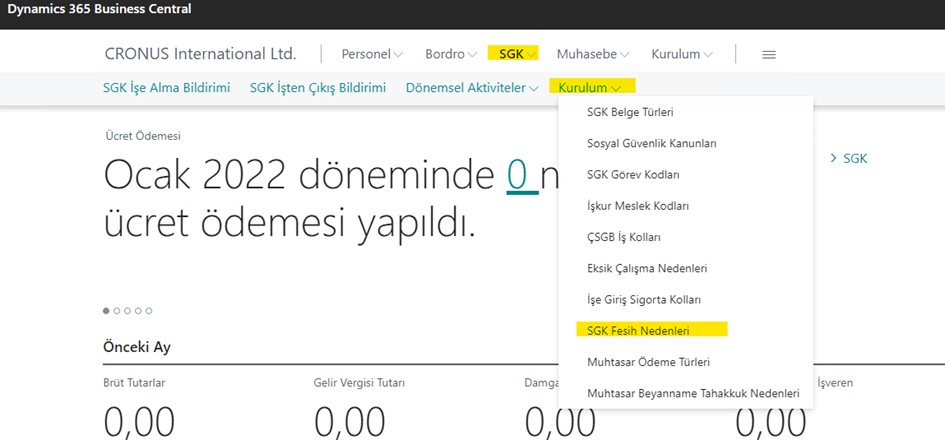Expand the Muhasebe menu
This screenshot has height=440, width=945.
[593, 54]
